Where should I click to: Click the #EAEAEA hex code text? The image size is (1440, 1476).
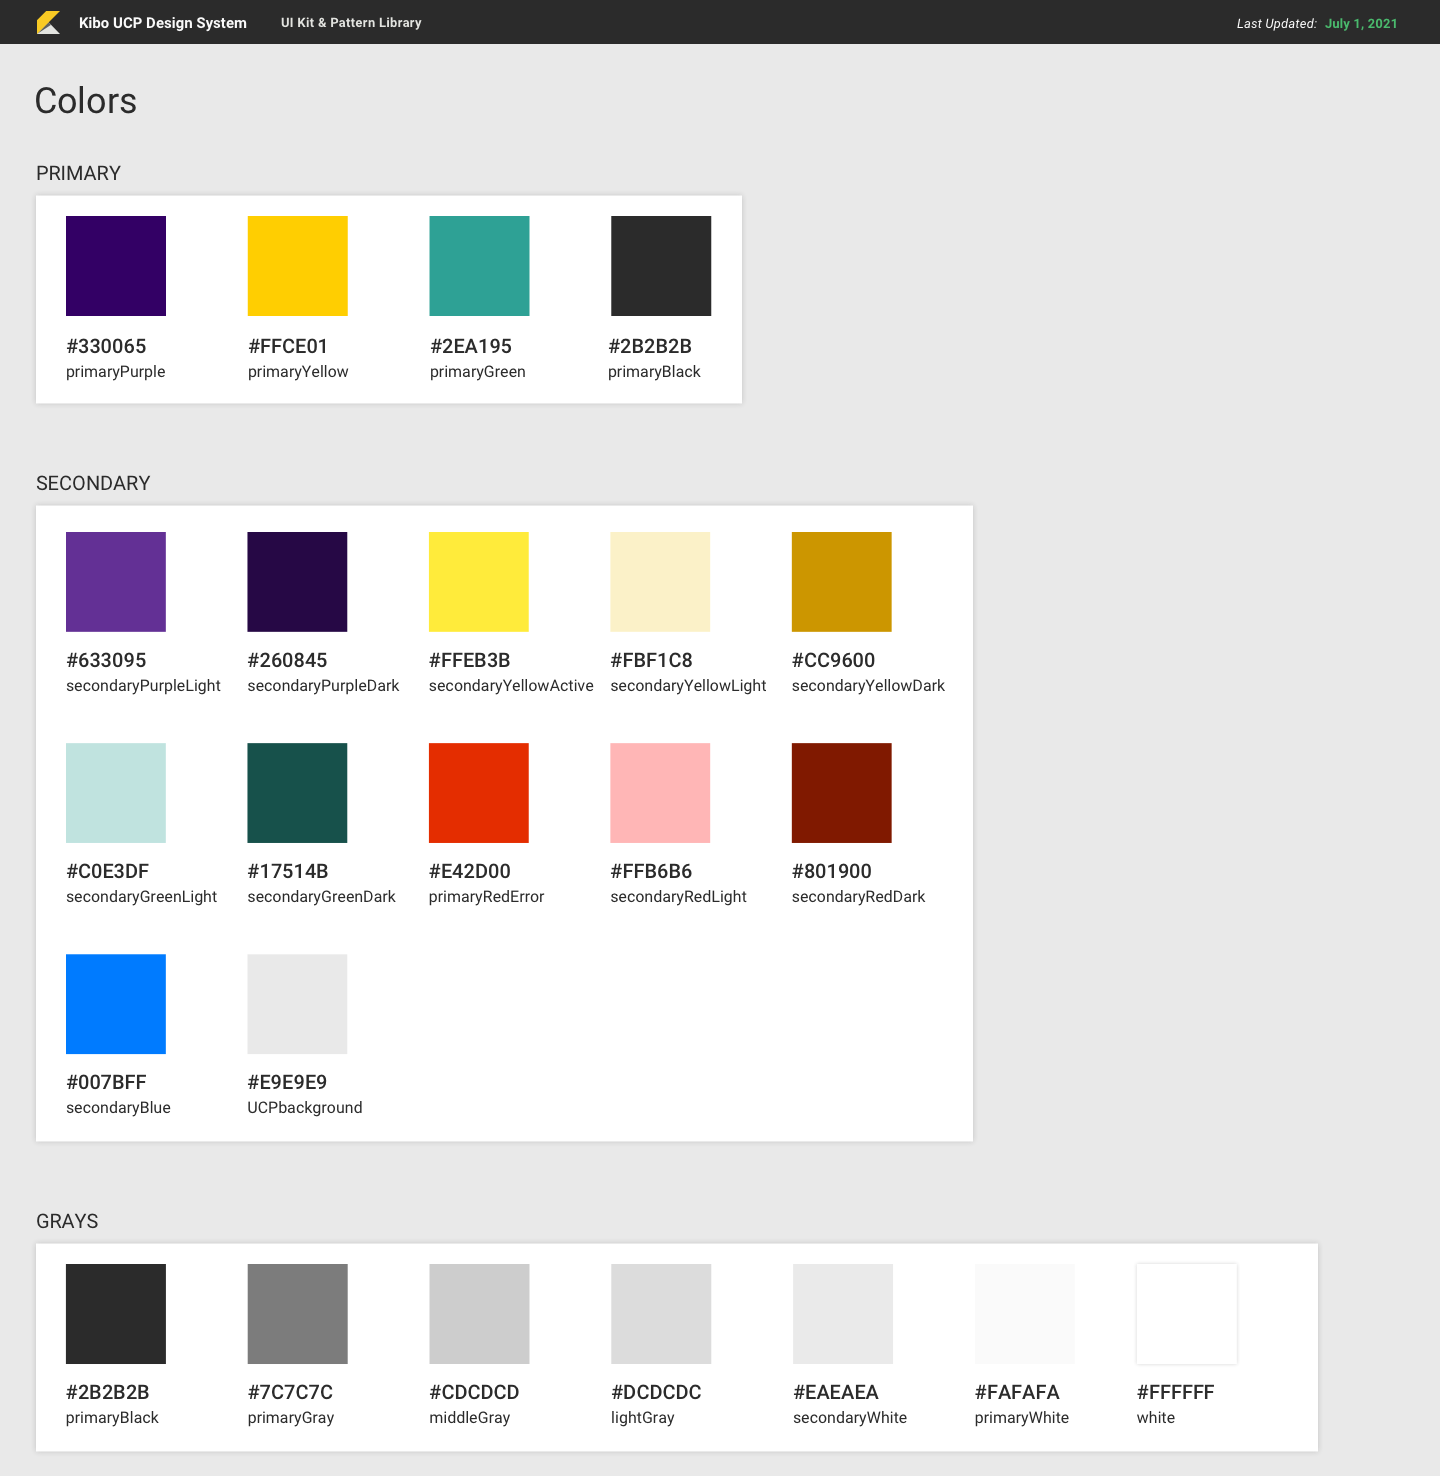pos(836,1392)
